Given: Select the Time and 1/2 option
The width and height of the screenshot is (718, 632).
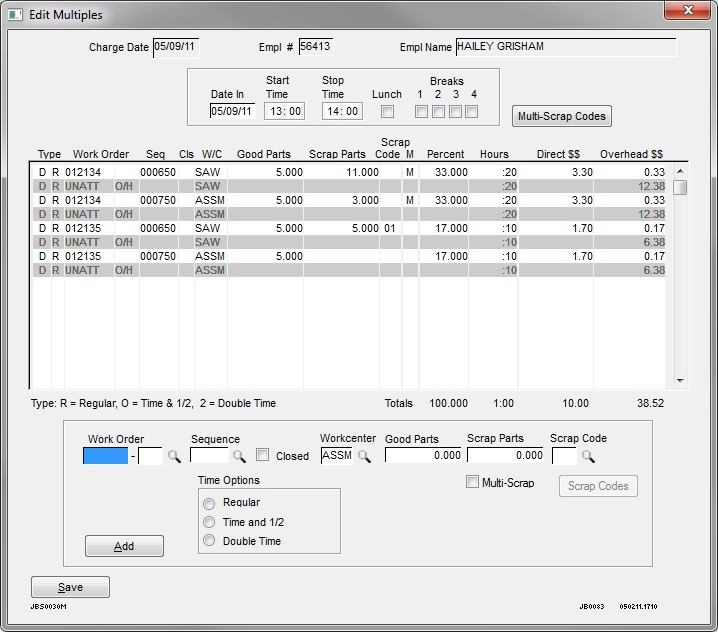Looking at the screenshot, I should (x=209, y=522).
